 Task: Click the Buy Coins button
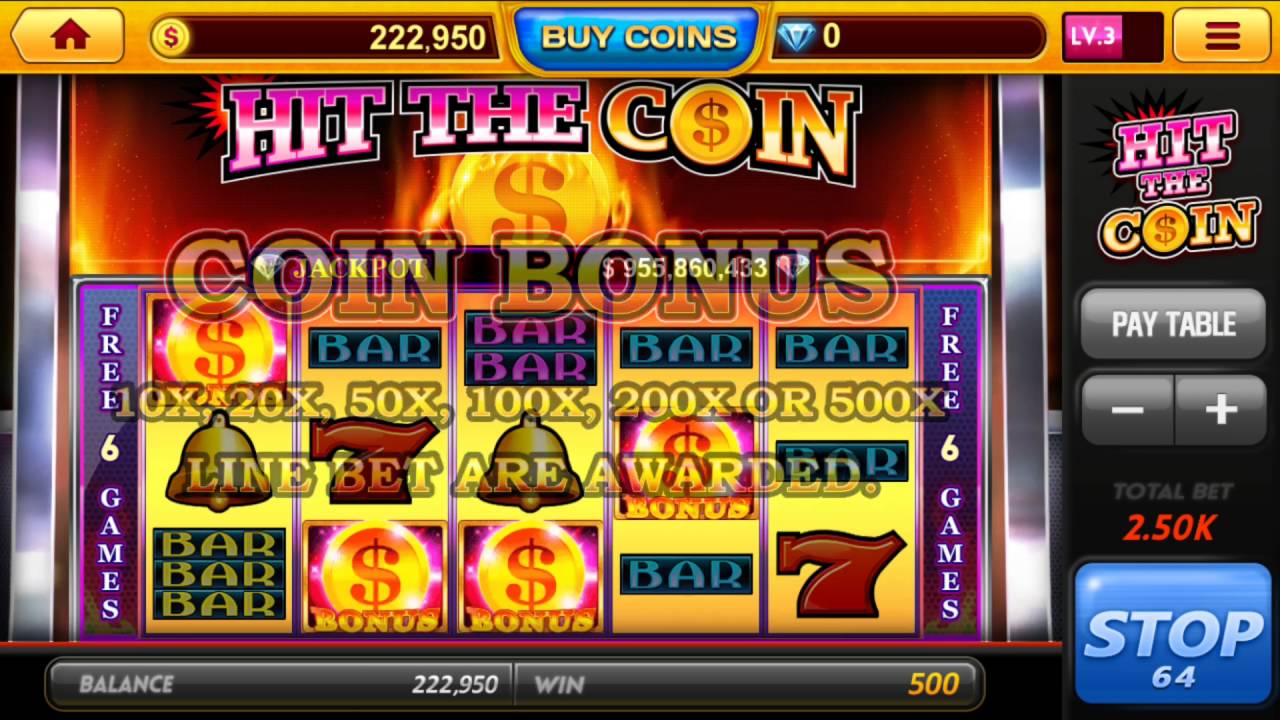(638, 38)
